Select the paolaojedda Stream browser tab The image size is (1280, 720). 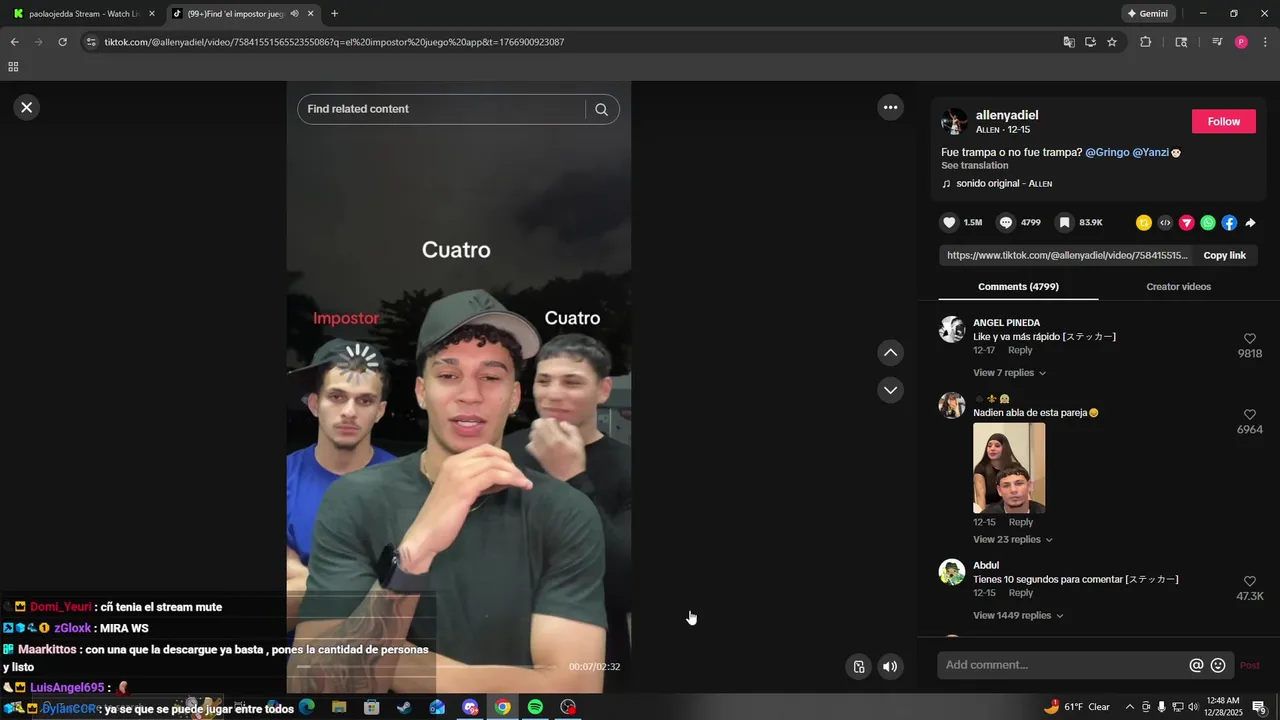(84, 14)
